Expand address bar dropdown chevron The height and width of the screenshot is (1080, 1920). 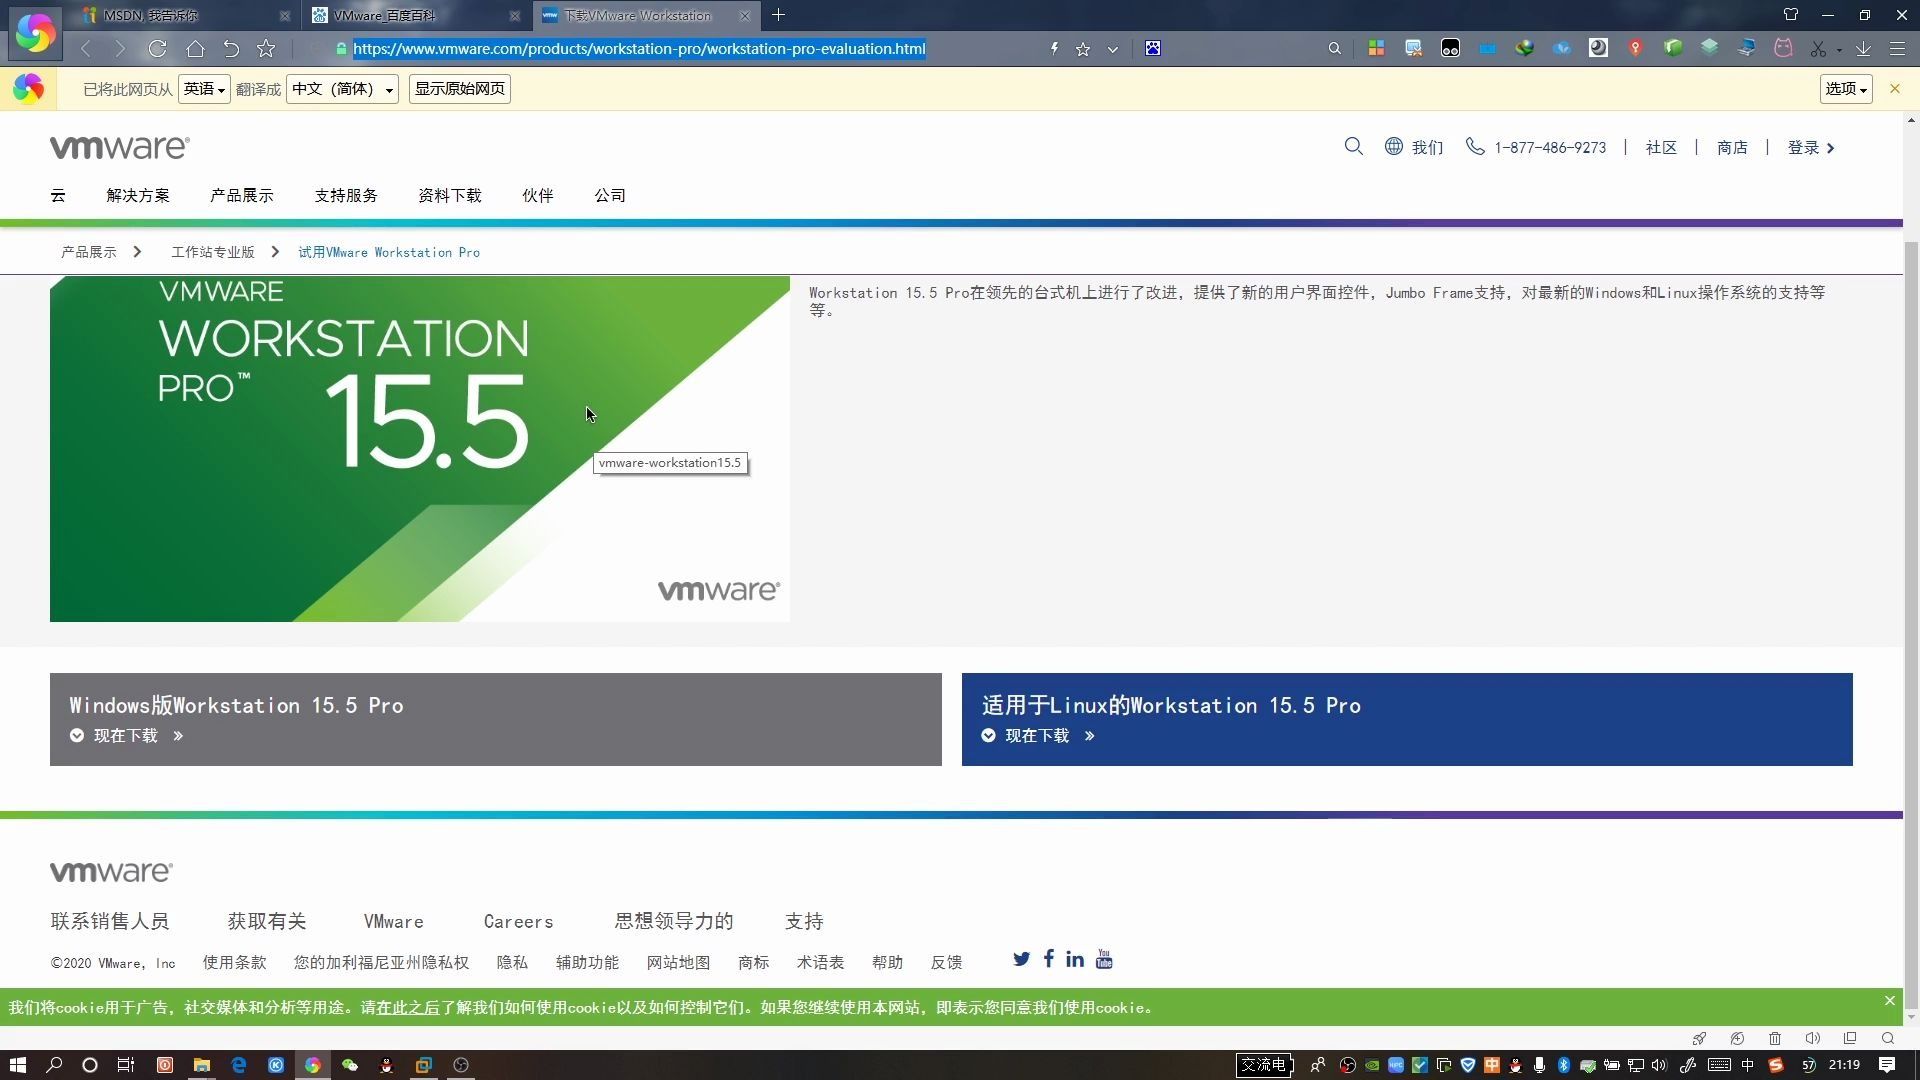click(1112, 49)
